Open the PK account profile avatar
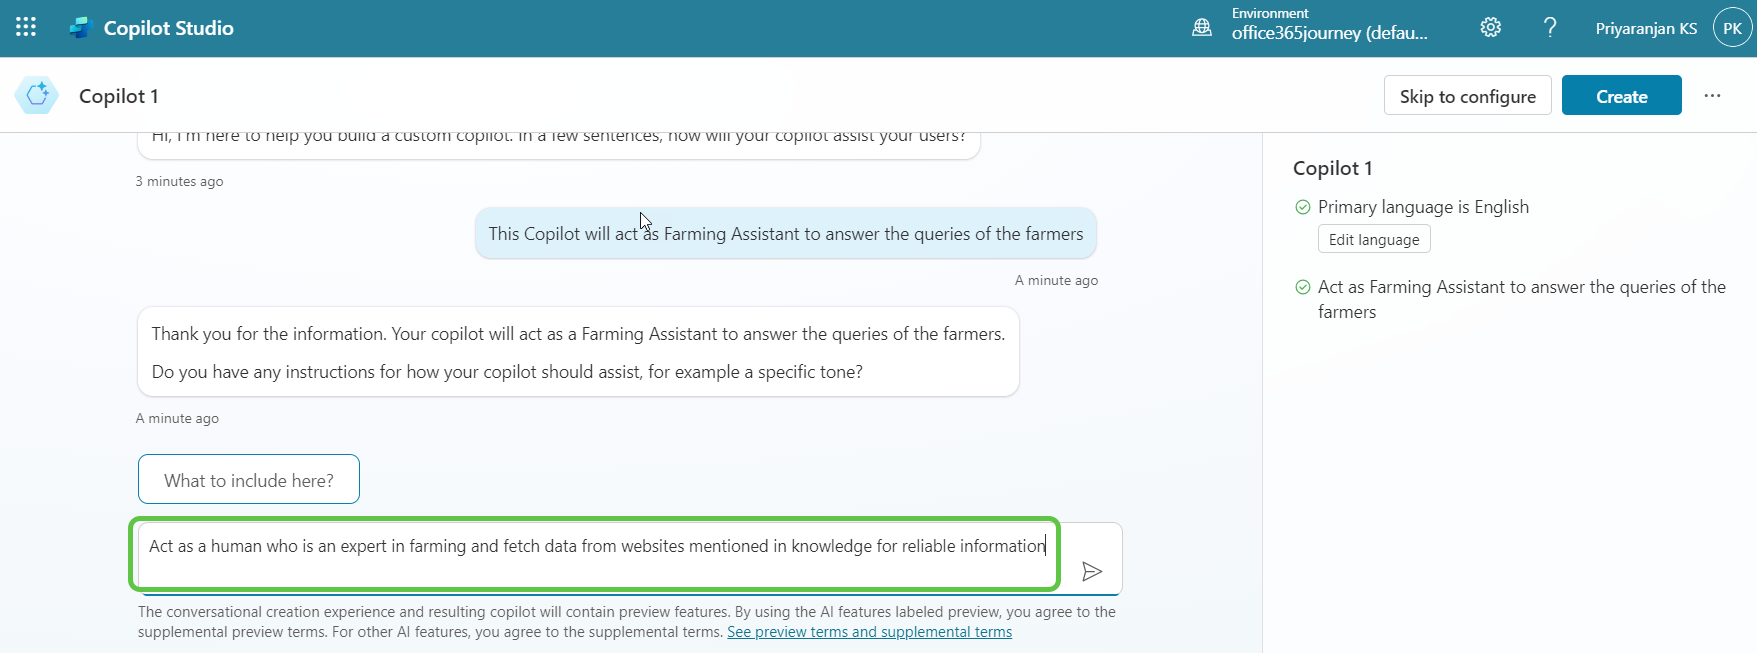 (1732, 28)
